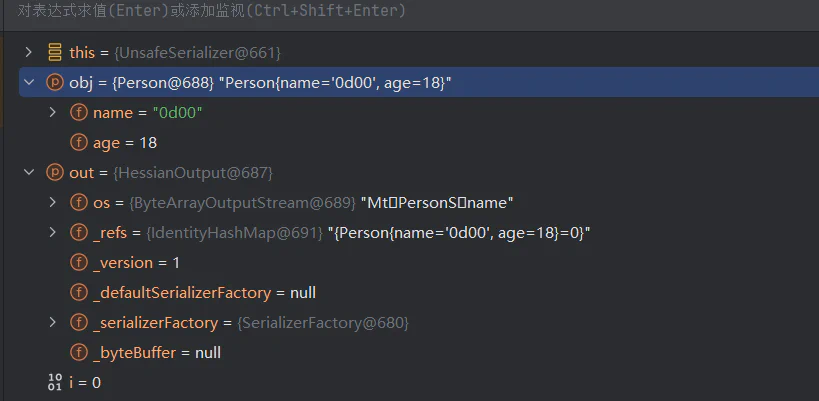The image size is (819, 401).
Task: Select the _defaultSerializerFactory = null row
Action: (419, 292)
